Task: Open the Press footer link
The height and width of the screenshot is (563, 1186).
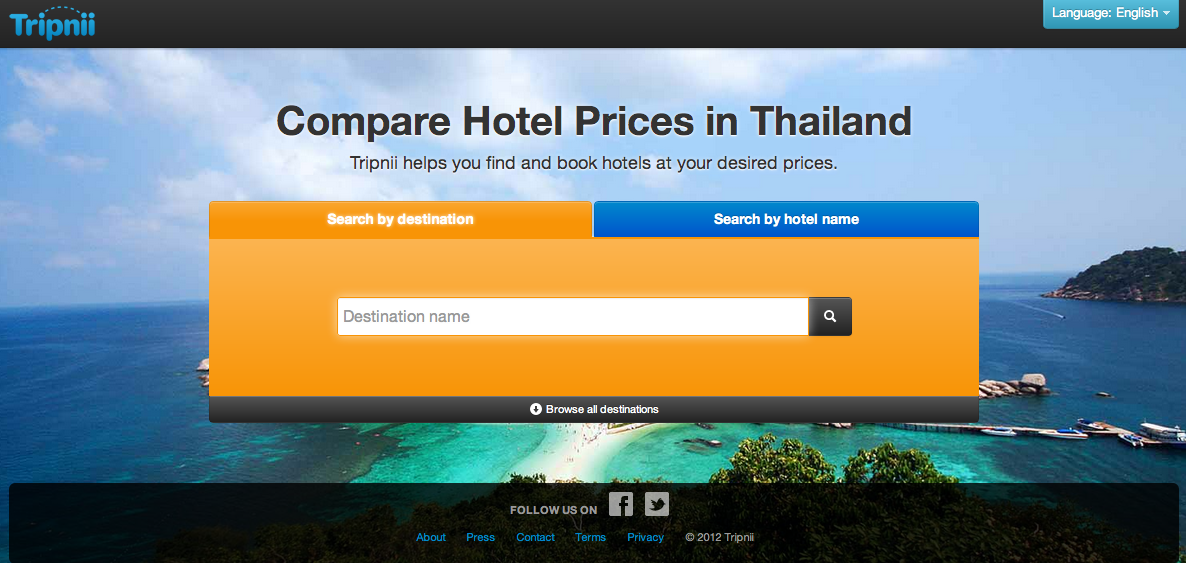Action: (480, 537)
